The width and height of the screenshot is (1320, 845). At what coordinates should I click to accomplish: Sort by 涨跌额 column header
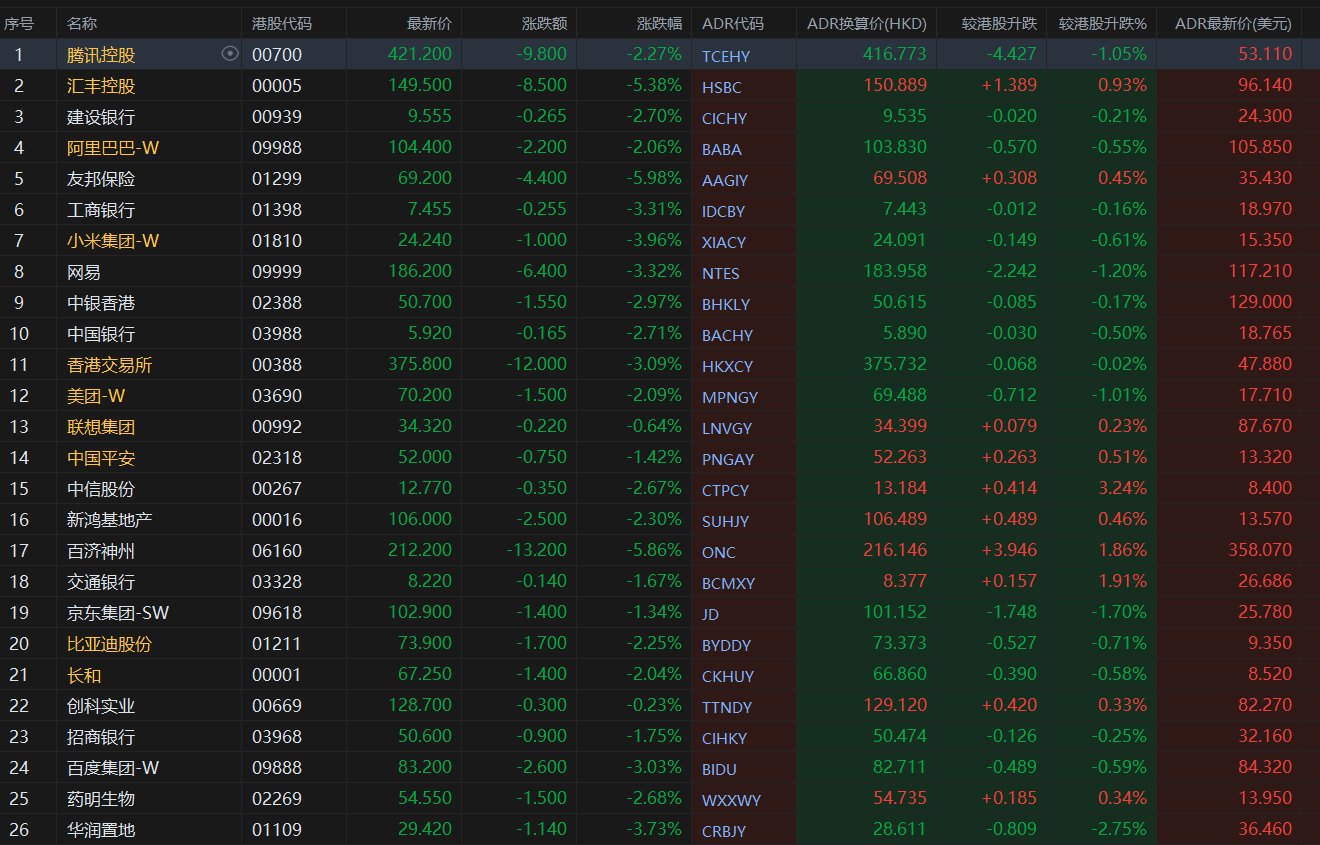click(544, 23)
